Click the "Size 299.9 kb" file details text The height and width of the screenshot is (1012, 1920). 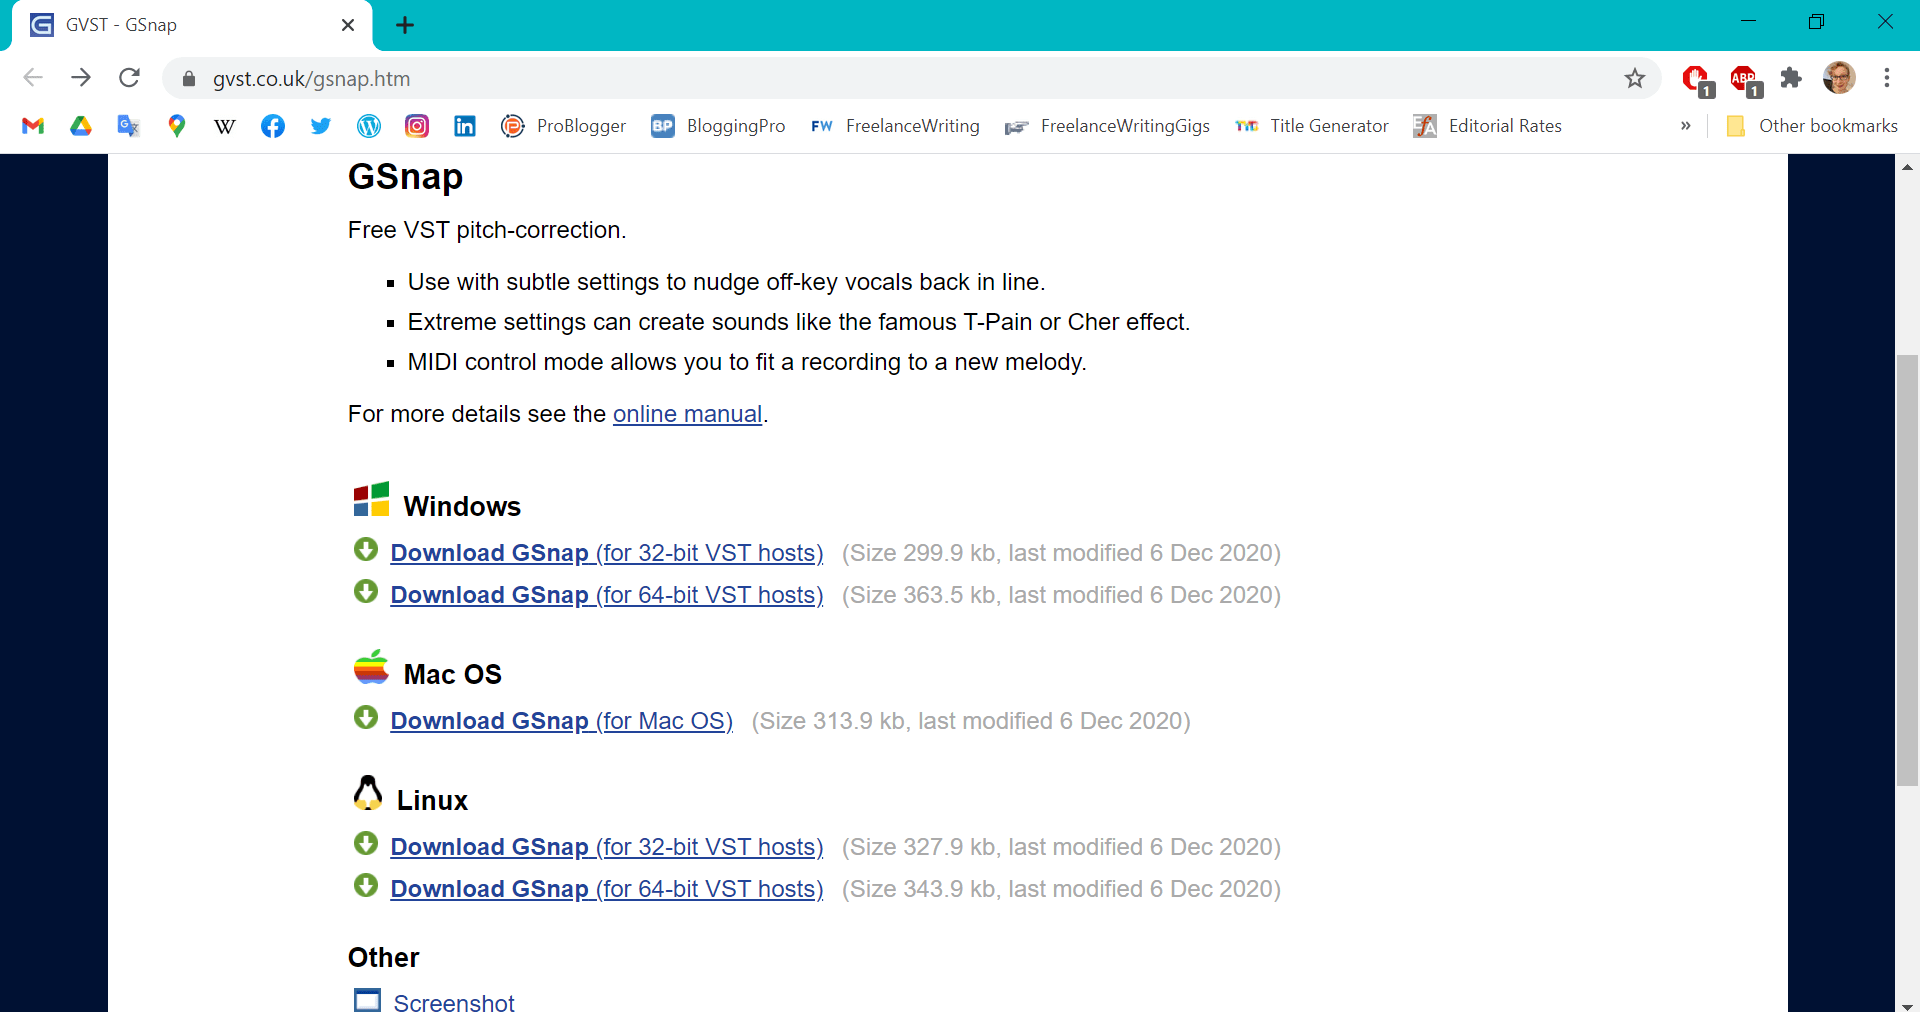coord(1061,553)
